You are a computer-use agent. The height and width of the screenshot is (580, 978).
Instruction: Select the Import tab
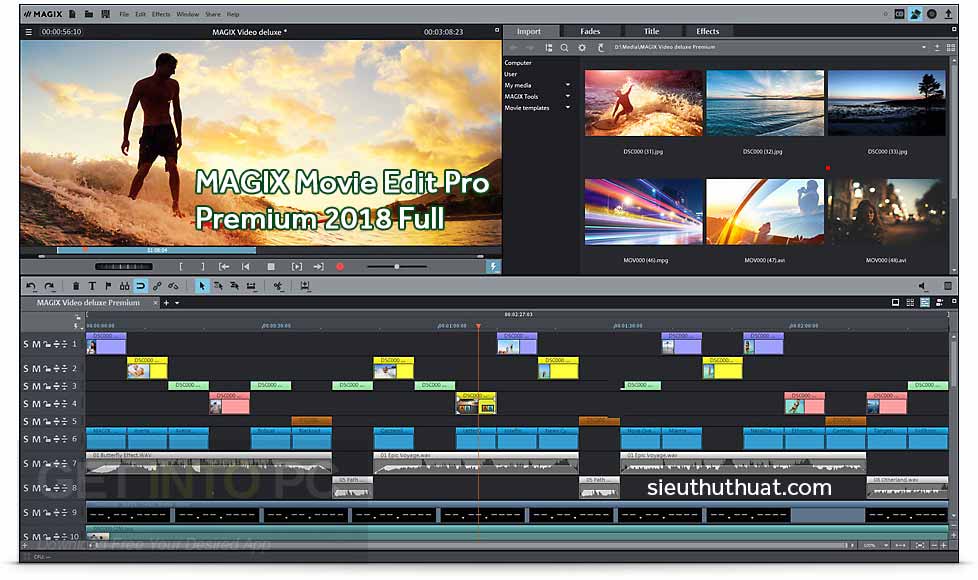[529, 31]
